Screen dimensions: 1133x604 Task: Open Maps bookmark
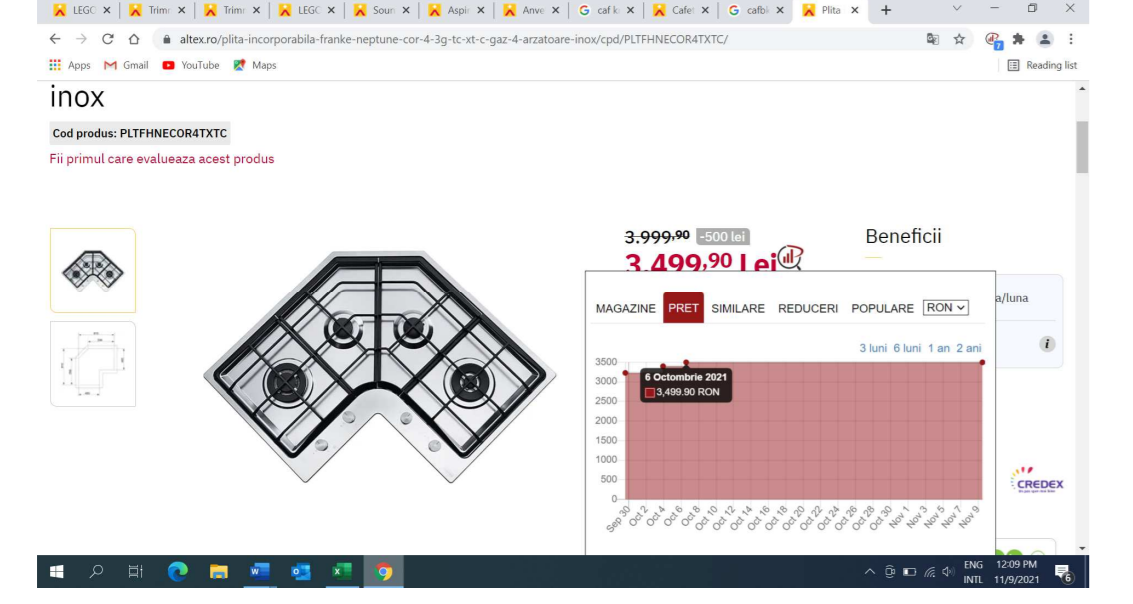(254, 65)
